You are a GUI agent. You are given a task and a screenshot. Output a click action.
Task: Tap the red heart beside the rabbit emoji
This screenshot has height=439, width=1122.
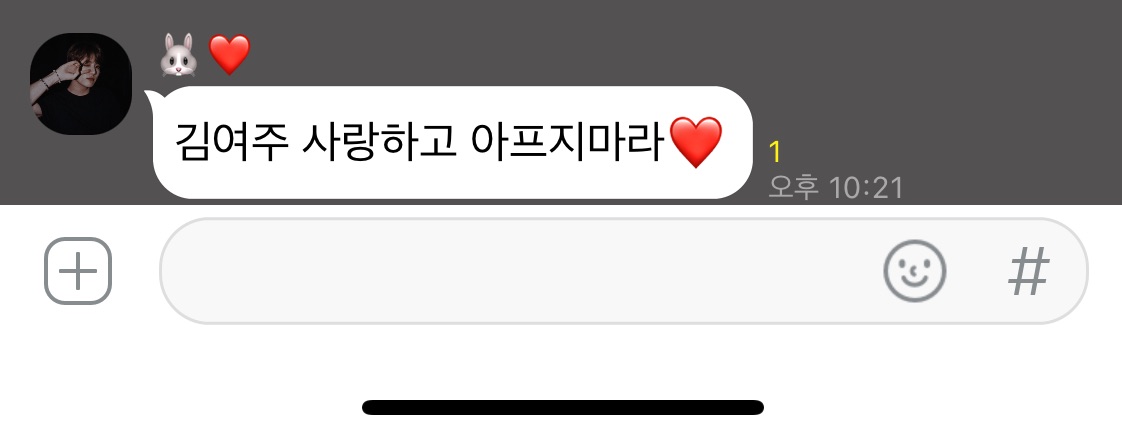(x=230, y=55)
